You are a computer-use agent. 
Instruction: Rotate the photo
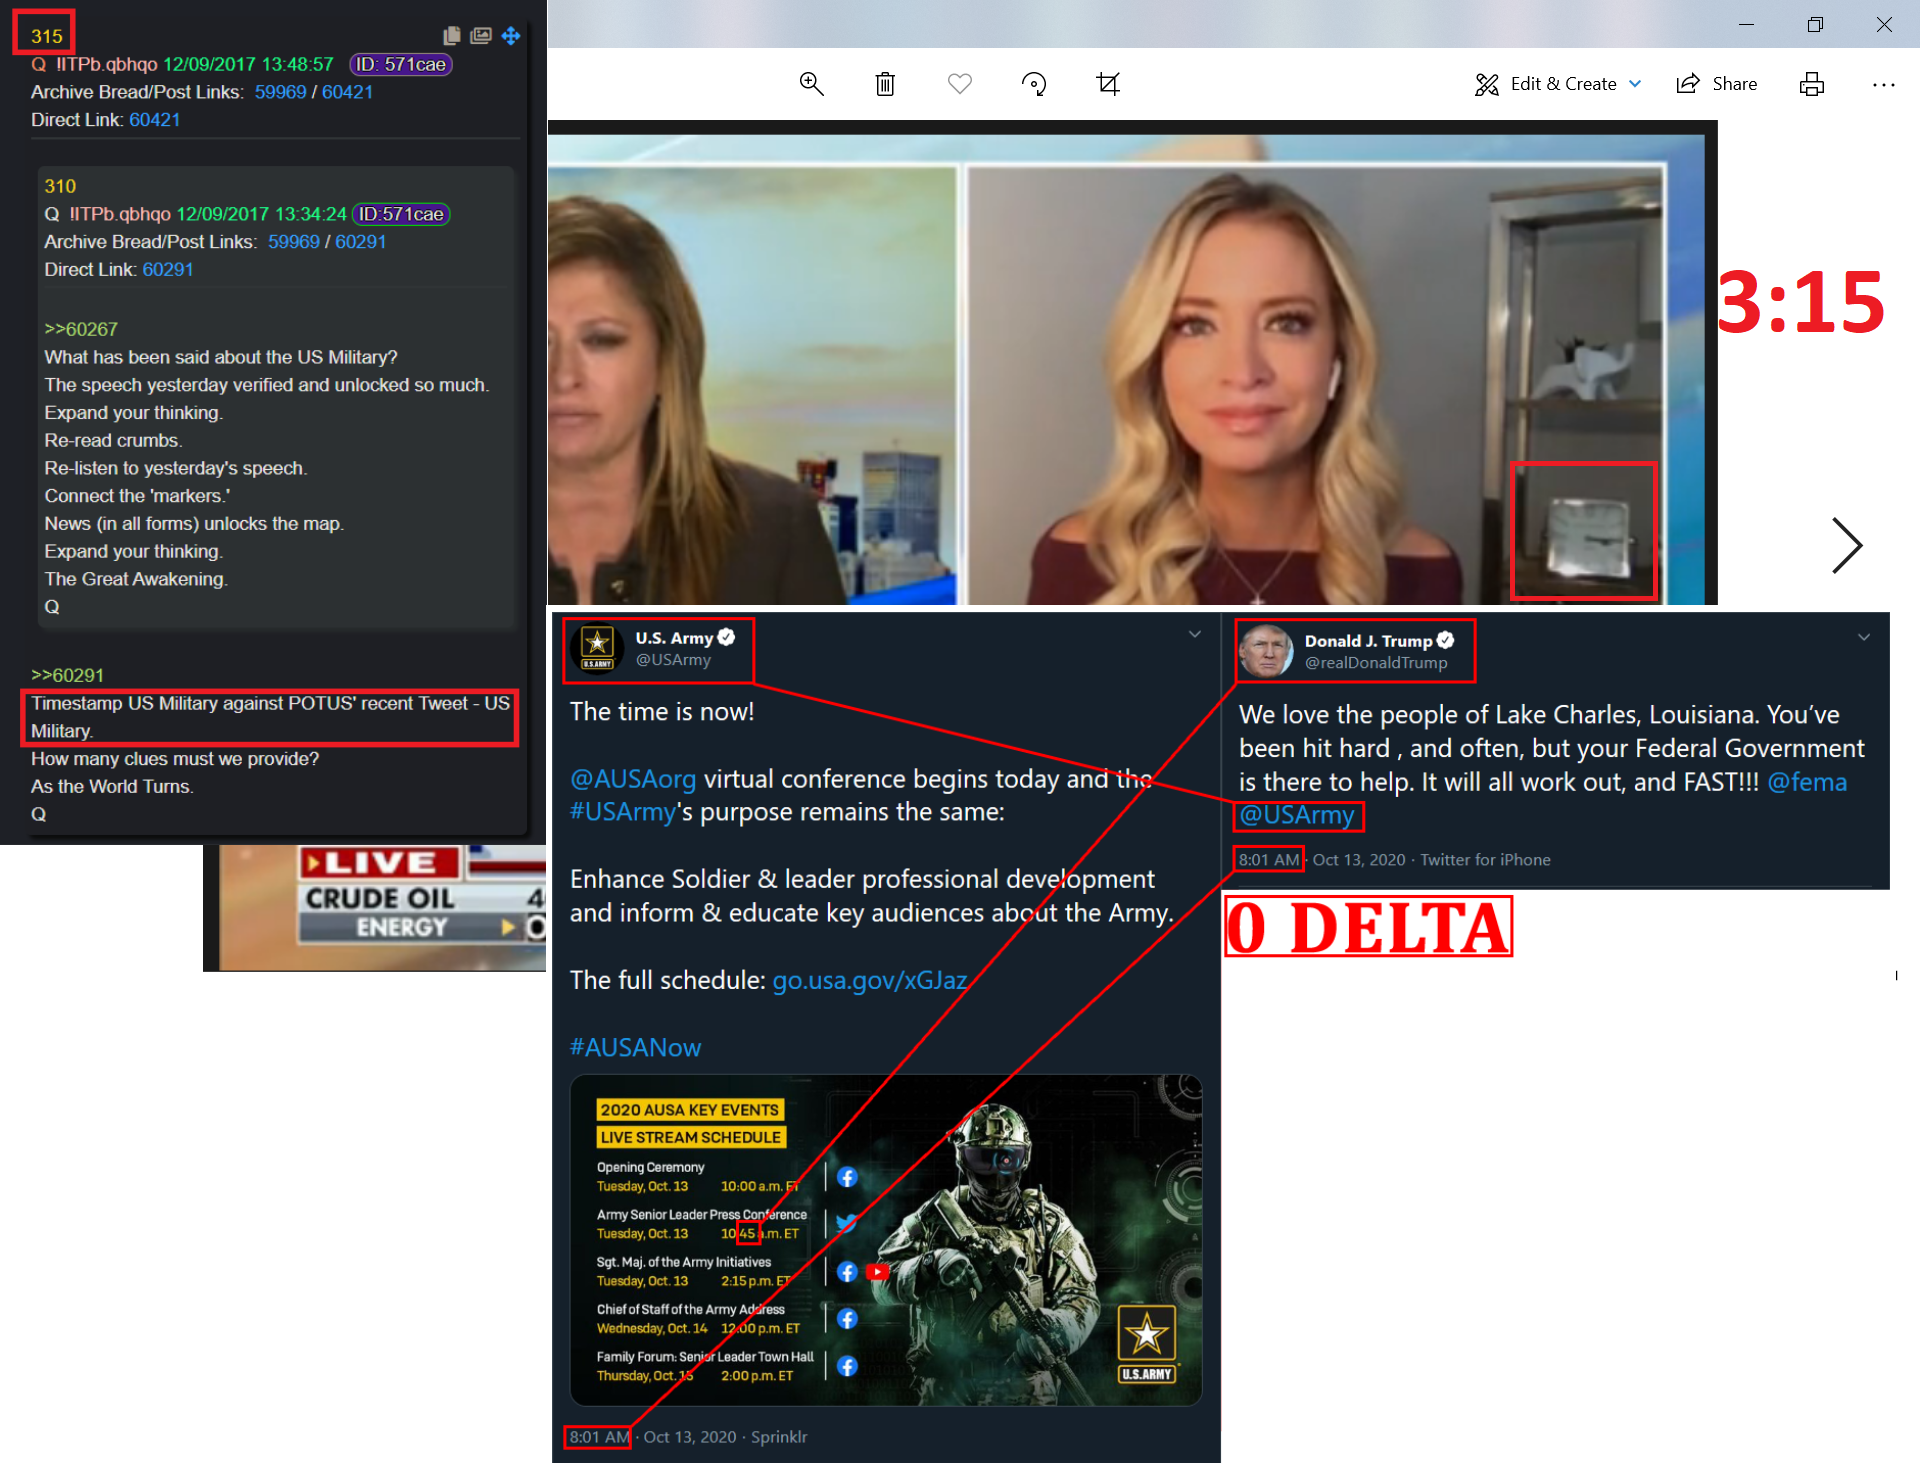pos(1034,84)
